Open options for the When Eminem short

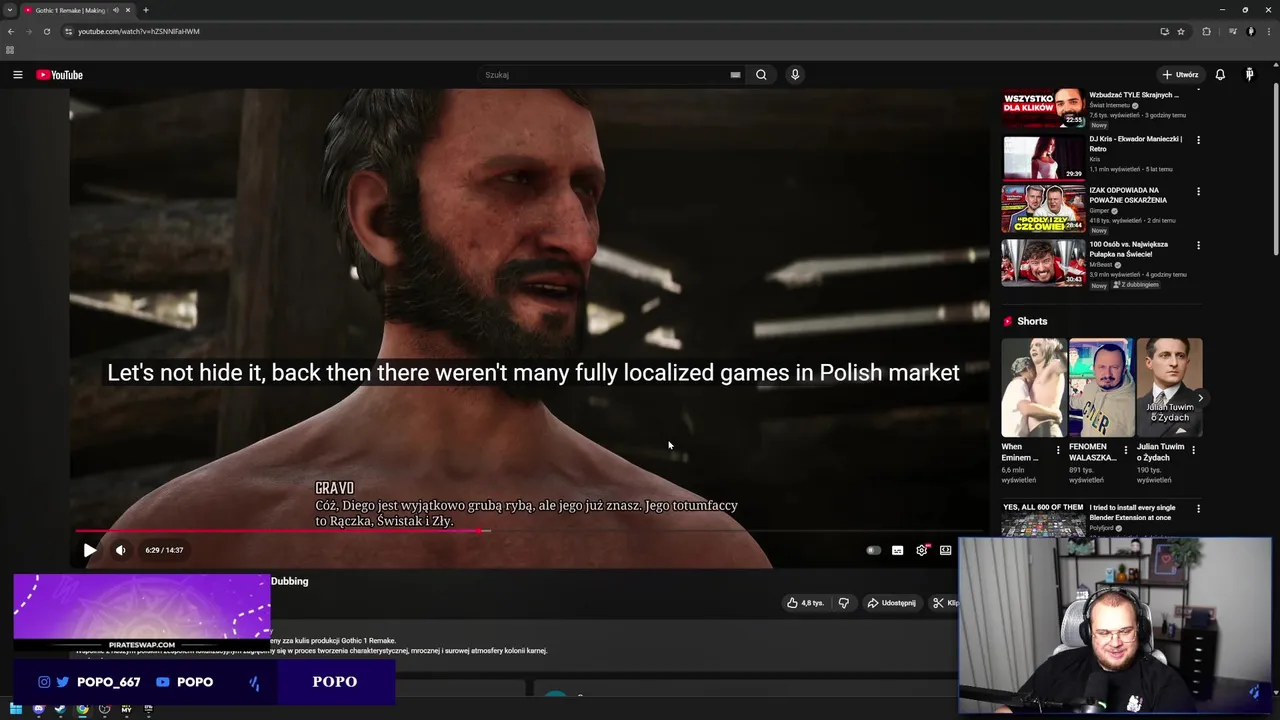1058,450
